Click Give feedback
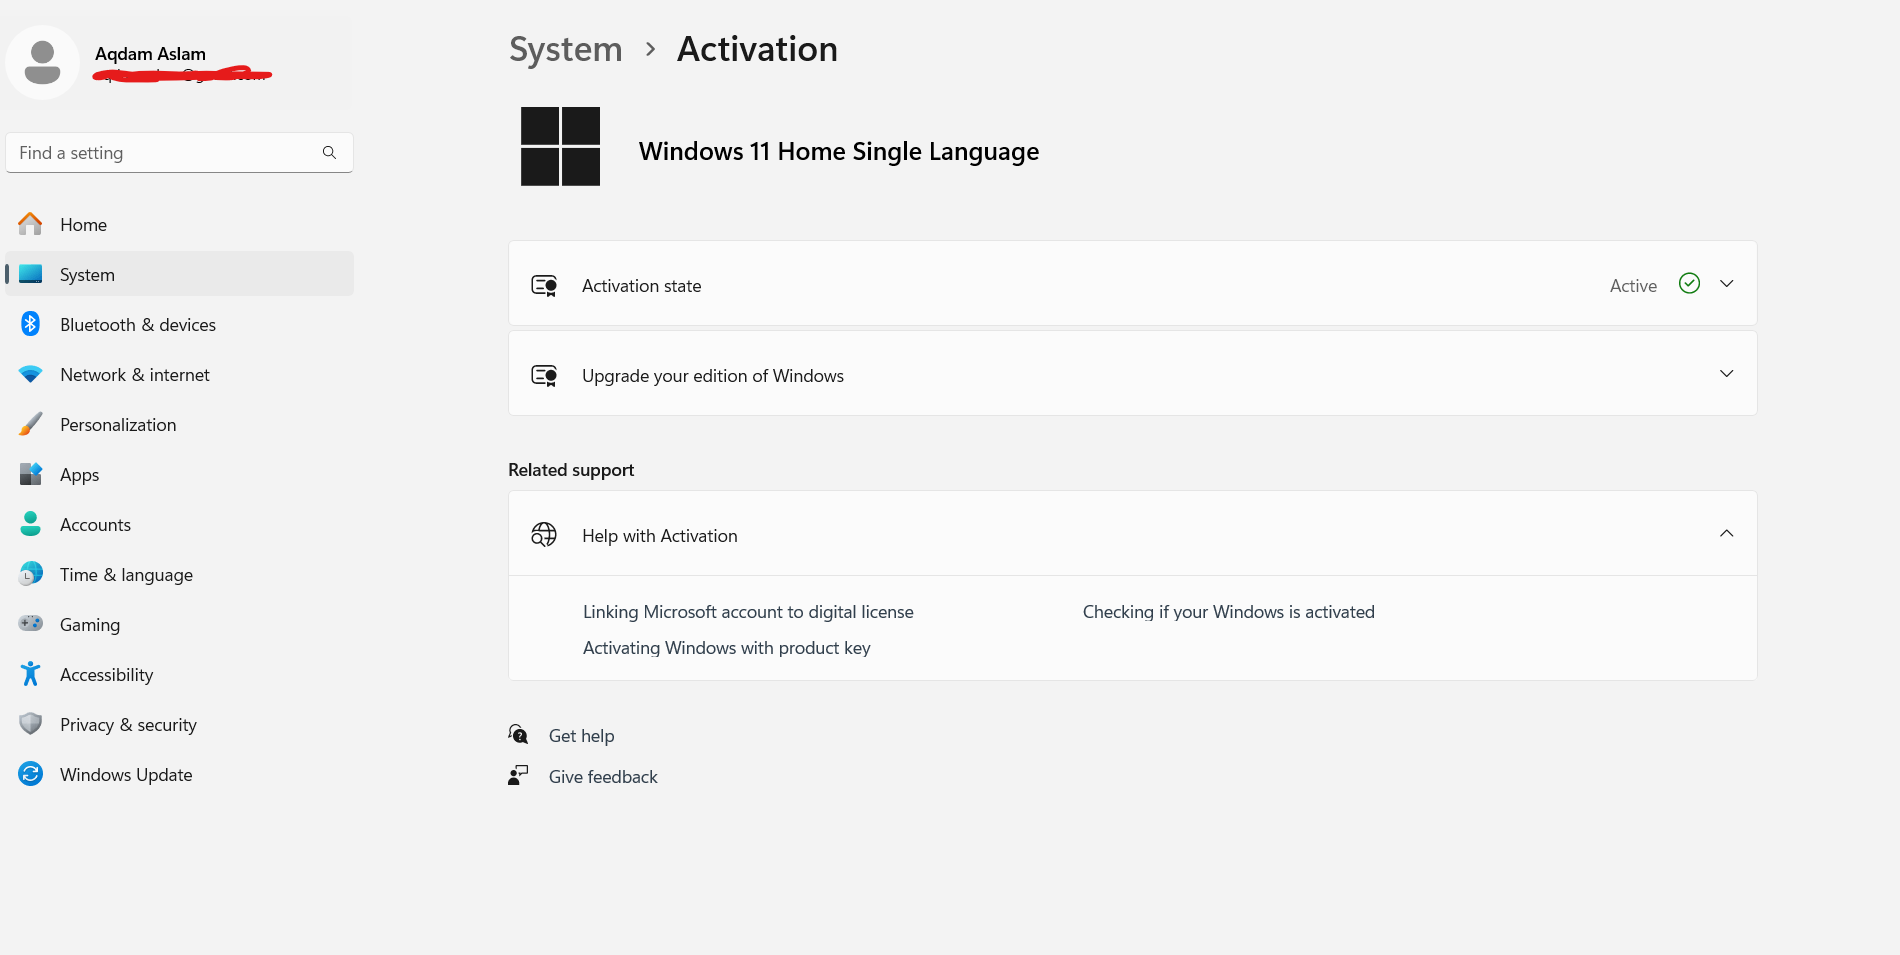The image size is (1900, 955). tap(602, 776)
